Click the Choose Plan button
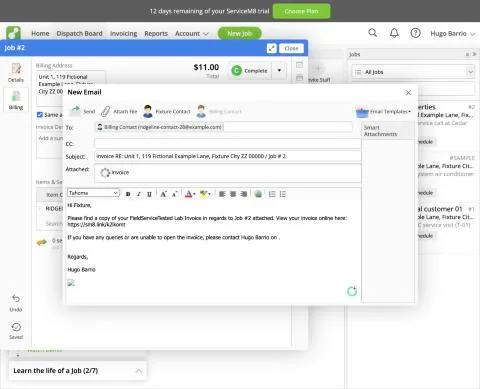The height and width of the screenshot is (389, 480). click(301, 11)
